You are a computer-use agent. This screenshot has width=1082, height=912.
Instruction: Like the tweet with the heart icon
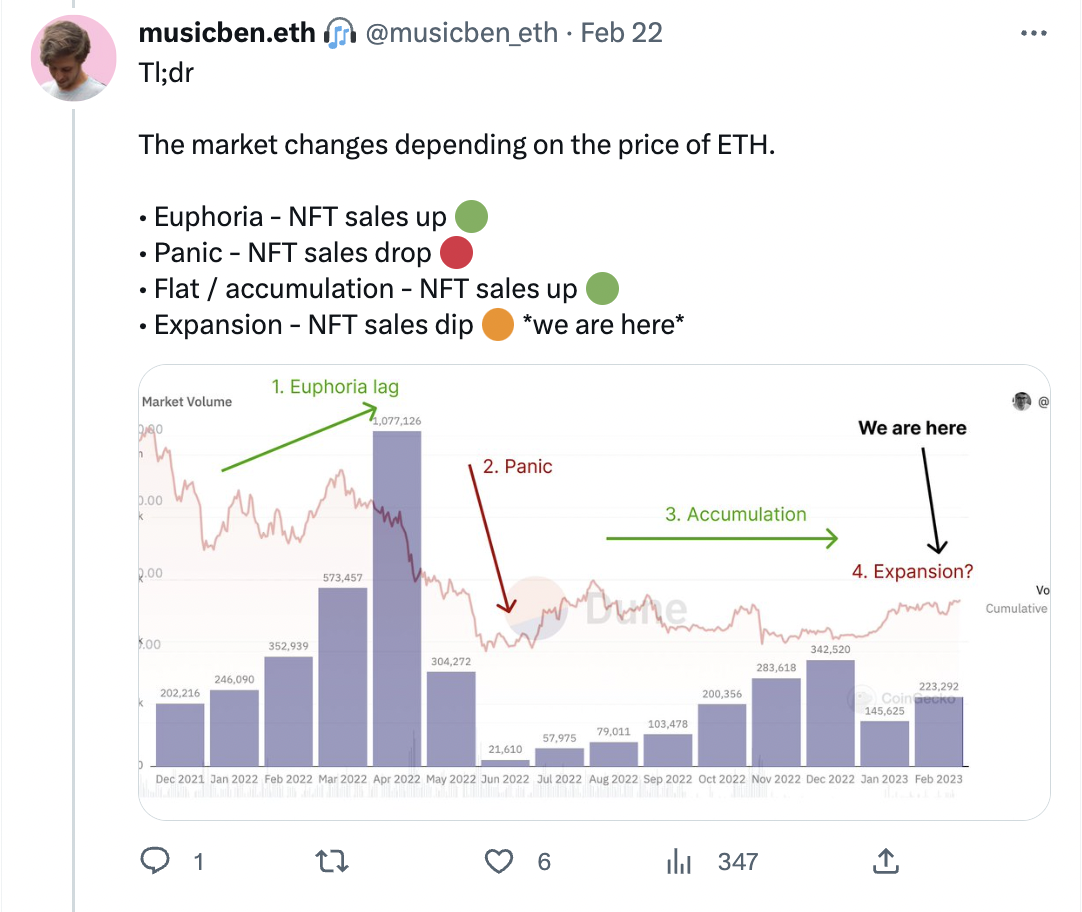tap(499, 861)
